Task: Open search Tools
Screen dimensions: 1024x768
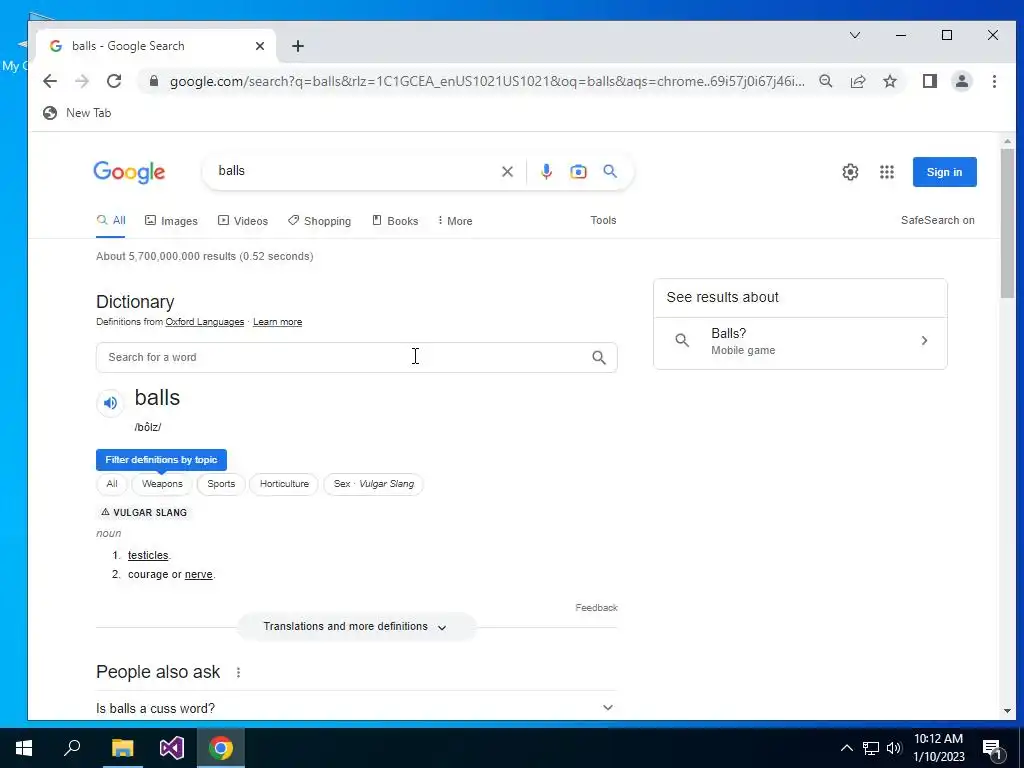Action: pos(603,220)
